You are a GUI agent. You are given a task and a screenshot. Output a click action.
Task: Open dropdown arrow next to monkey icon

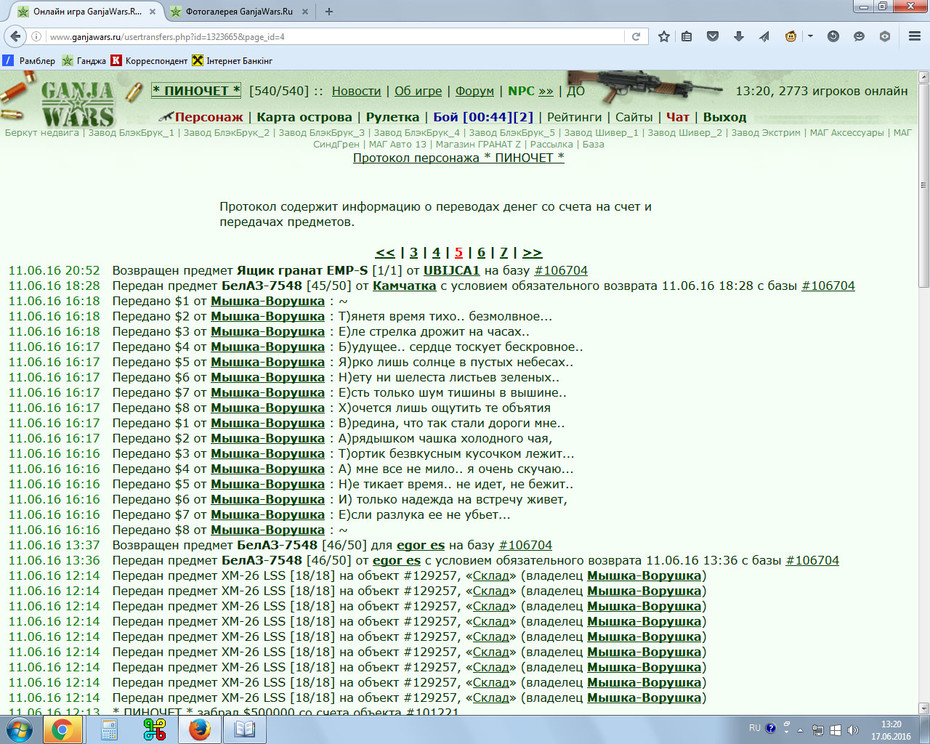point(810,37)
